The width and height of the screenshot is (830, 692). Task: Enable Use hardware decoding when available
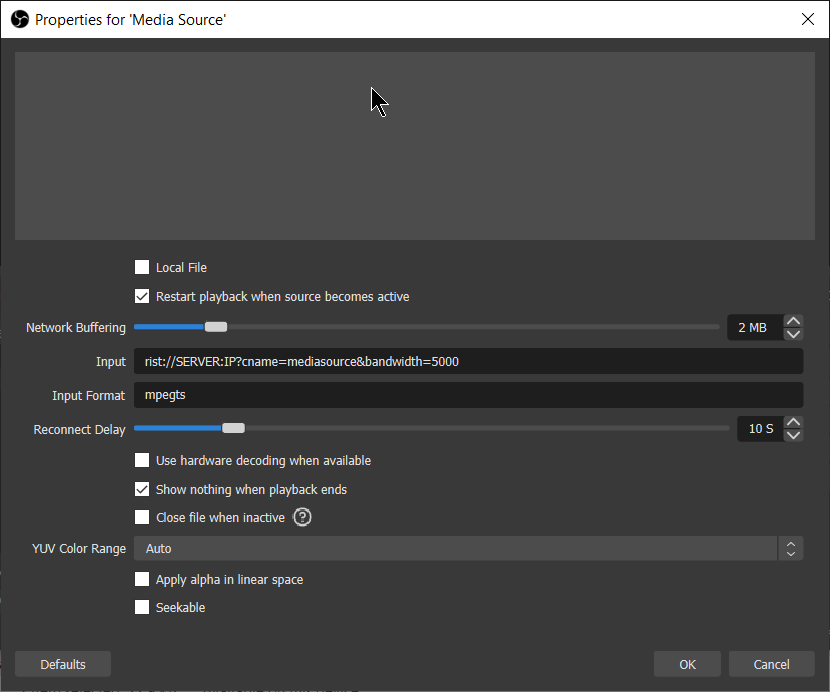142,460
